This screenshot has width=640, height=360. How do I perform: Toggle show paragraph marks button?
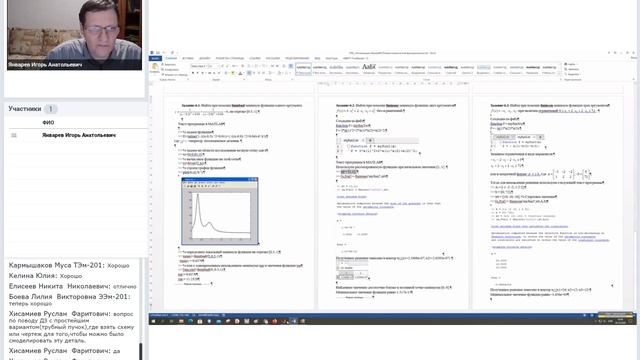click(291, 66)
